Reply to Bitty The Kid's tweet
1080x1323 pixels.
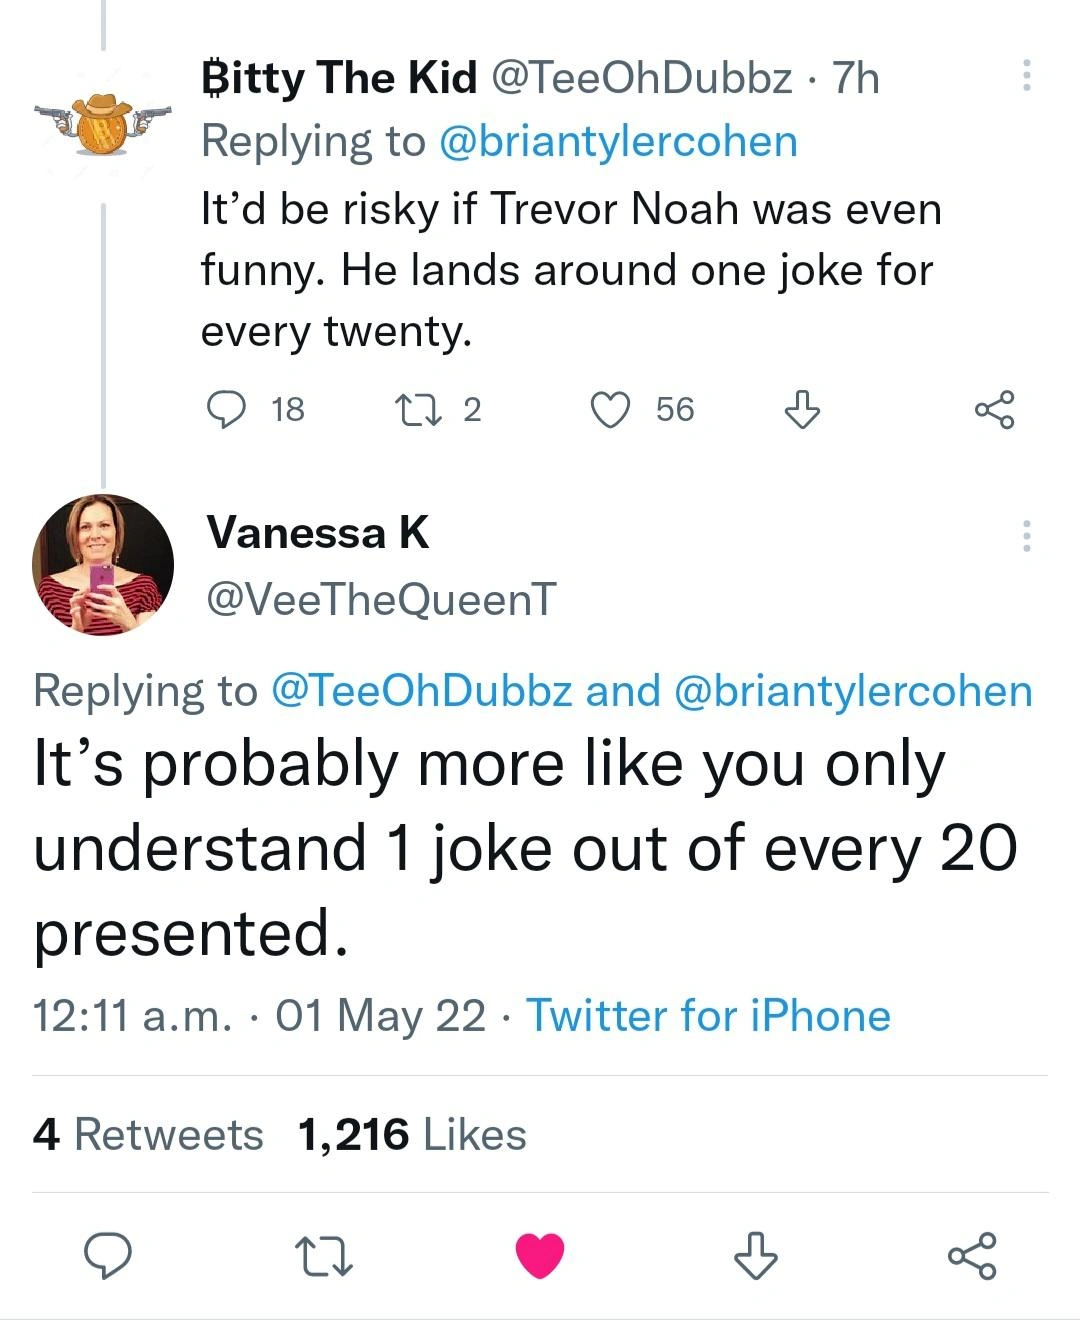pos(226,409)
